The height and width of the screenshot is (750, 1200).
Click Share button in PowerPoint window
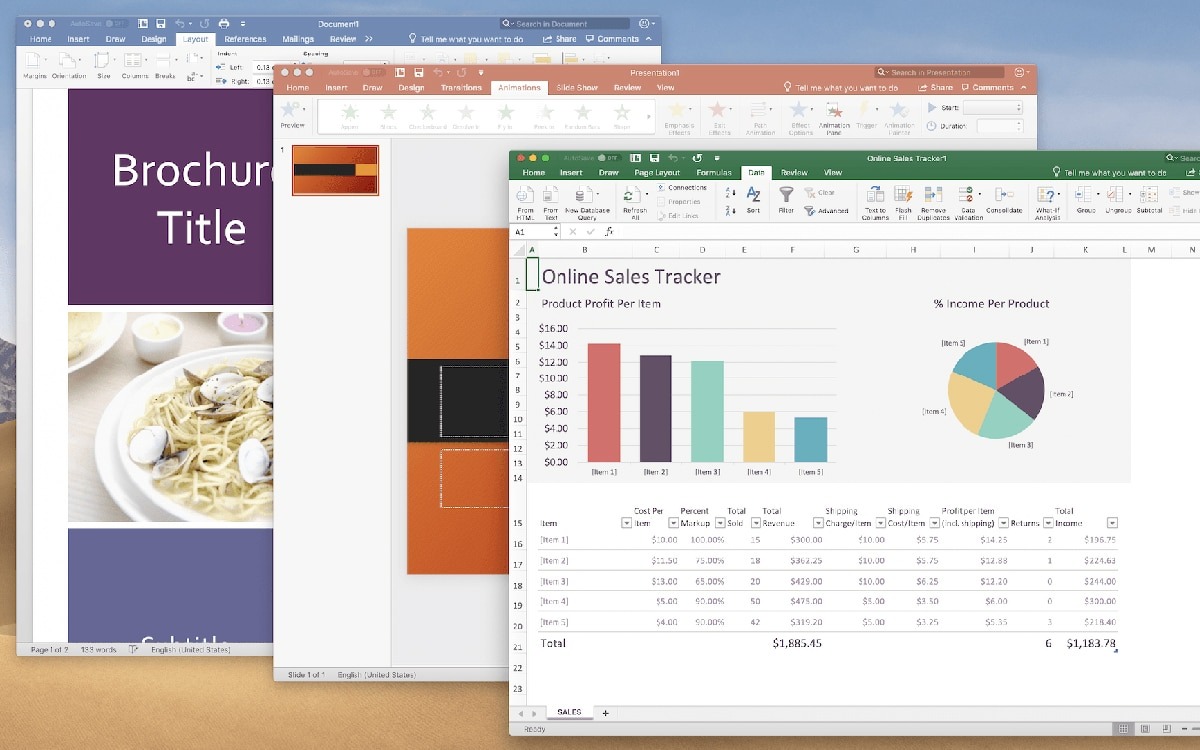click(937, 88)
